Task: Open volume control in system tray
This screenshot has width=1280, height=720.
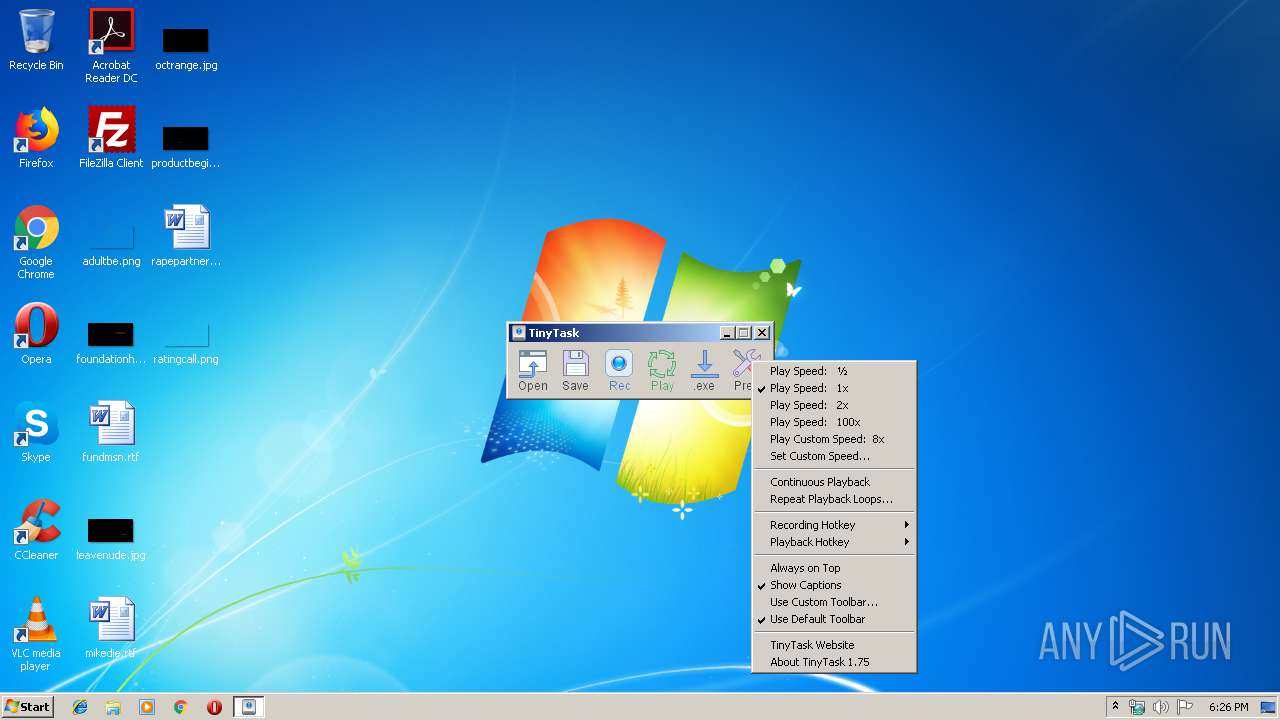Action: point(1160,707)
